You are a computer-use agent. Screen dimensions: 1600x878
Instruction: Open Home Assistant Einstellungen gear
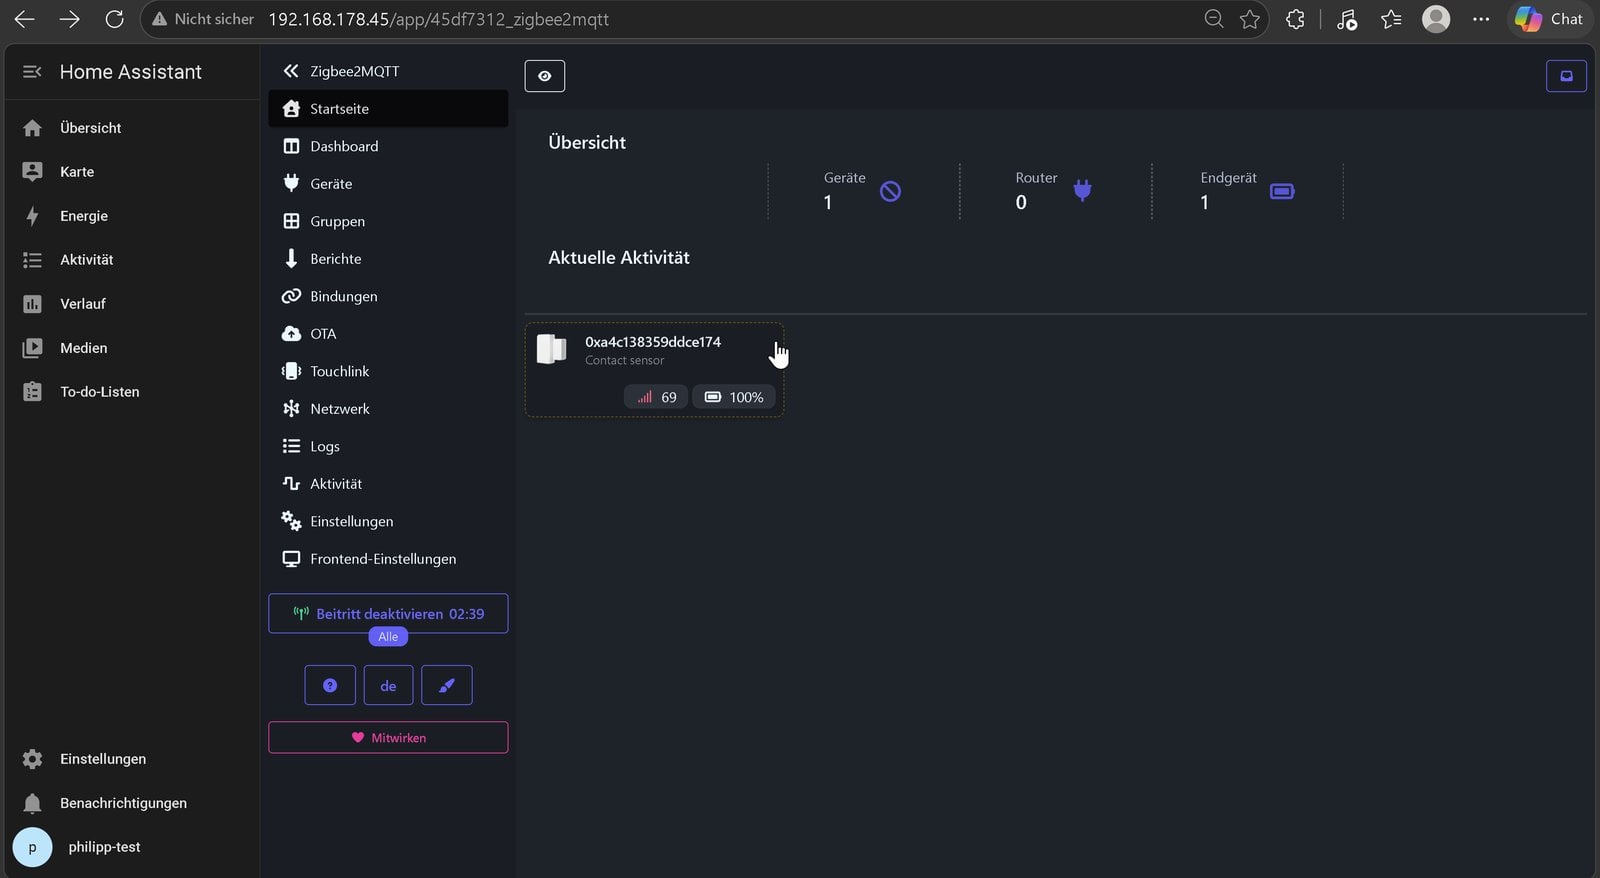click(130, 759)
